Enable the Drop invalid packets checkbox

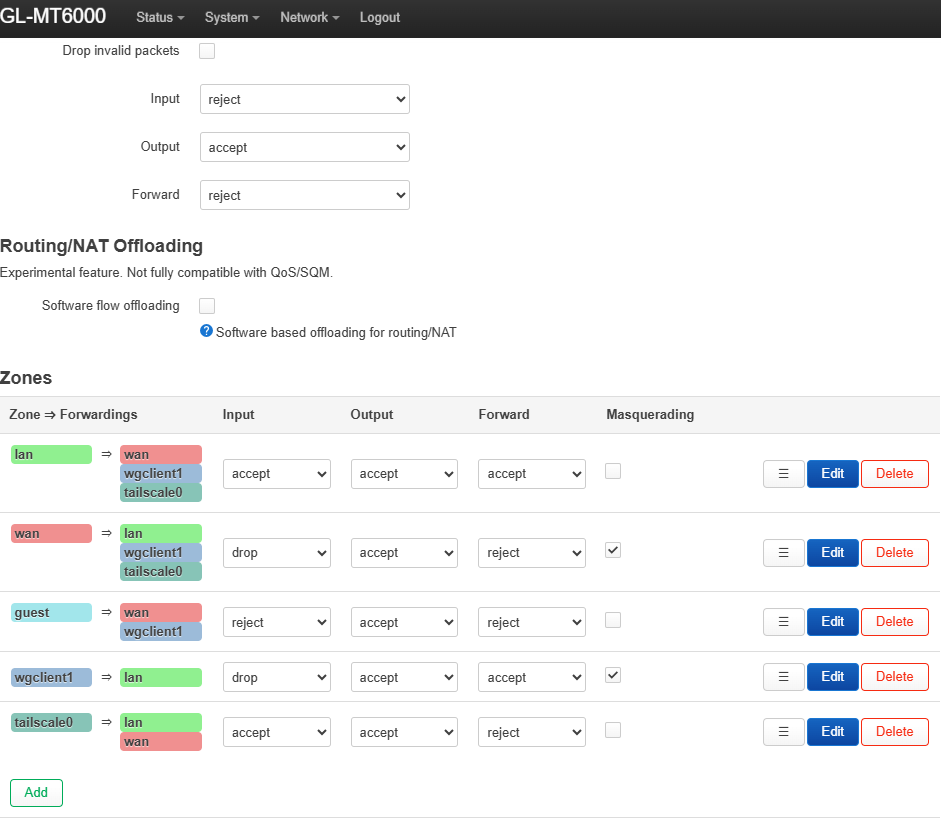pyautogui.click(x=207, y=51)
